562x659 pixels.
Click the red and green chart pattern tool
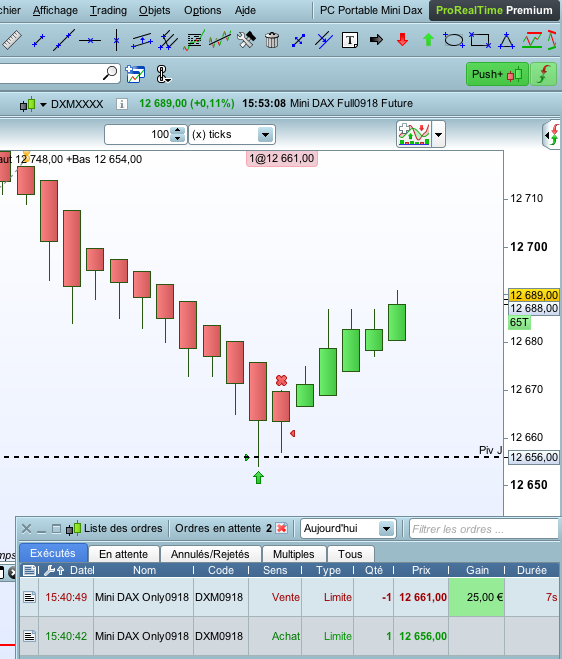tap(532, 40)
